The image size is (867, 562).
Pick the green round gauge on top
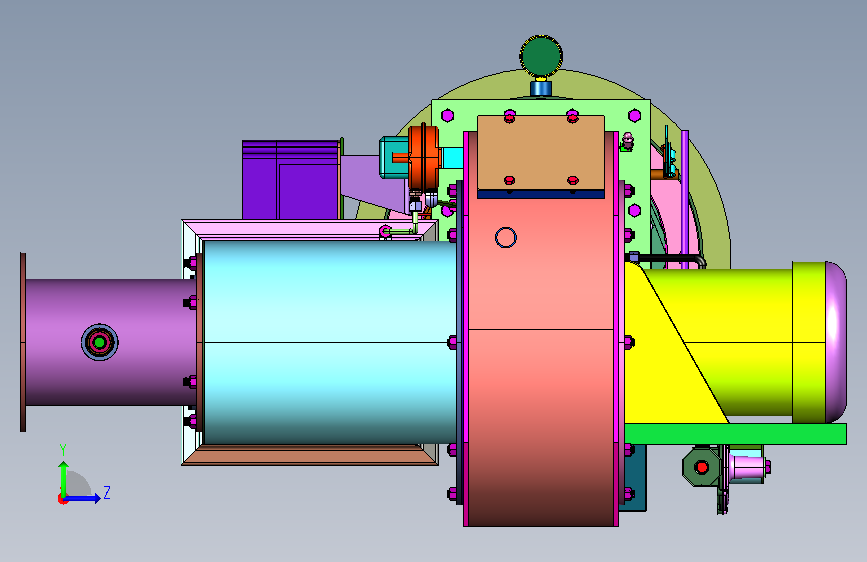click(541, 56)
